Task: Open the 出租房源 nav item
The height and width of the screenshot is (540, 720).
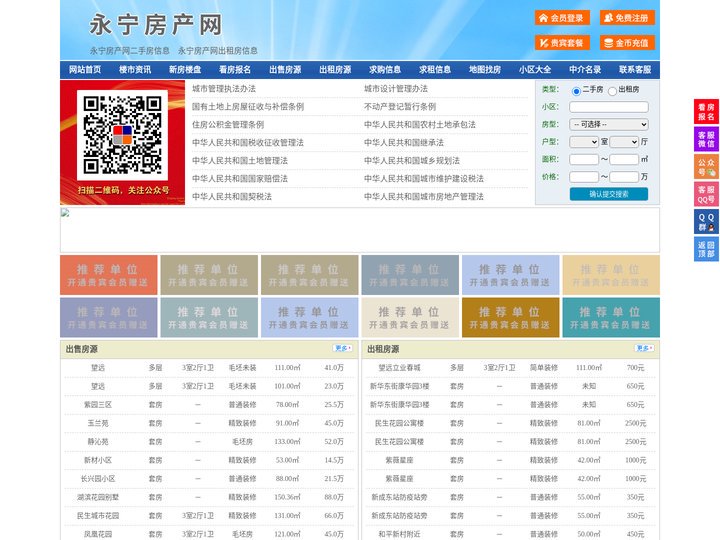Action: pyautogui.click(x=335, y=70)
